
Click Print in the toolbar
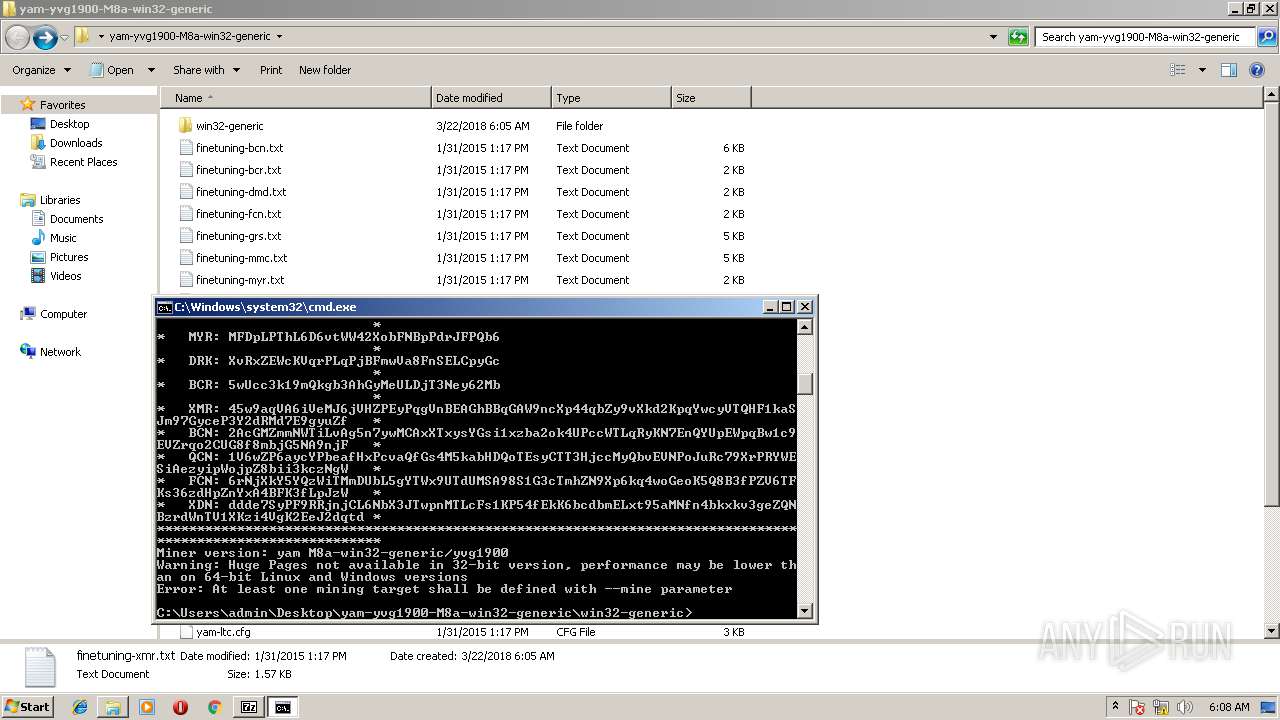tap(270, 70)
